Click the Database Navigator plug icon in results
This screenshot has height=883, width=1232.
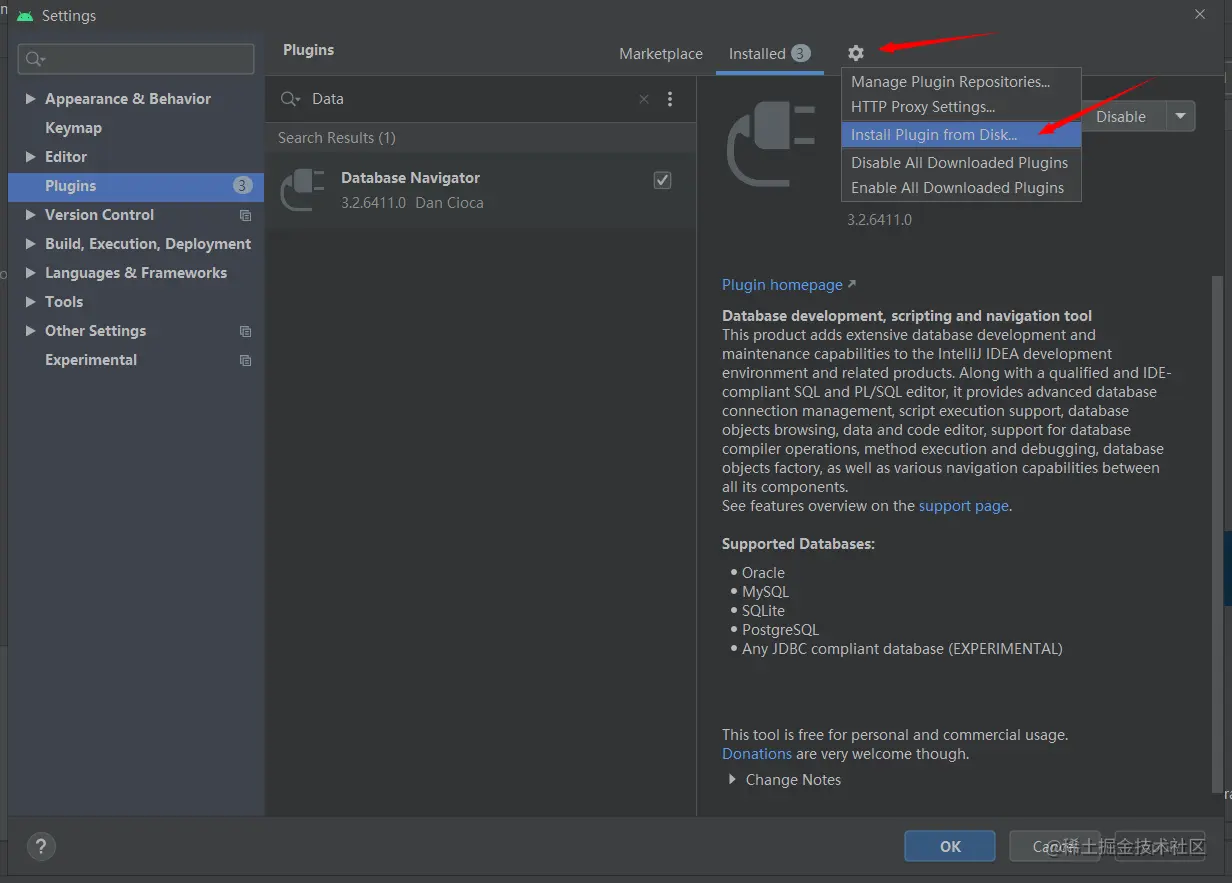coord(302,189)
